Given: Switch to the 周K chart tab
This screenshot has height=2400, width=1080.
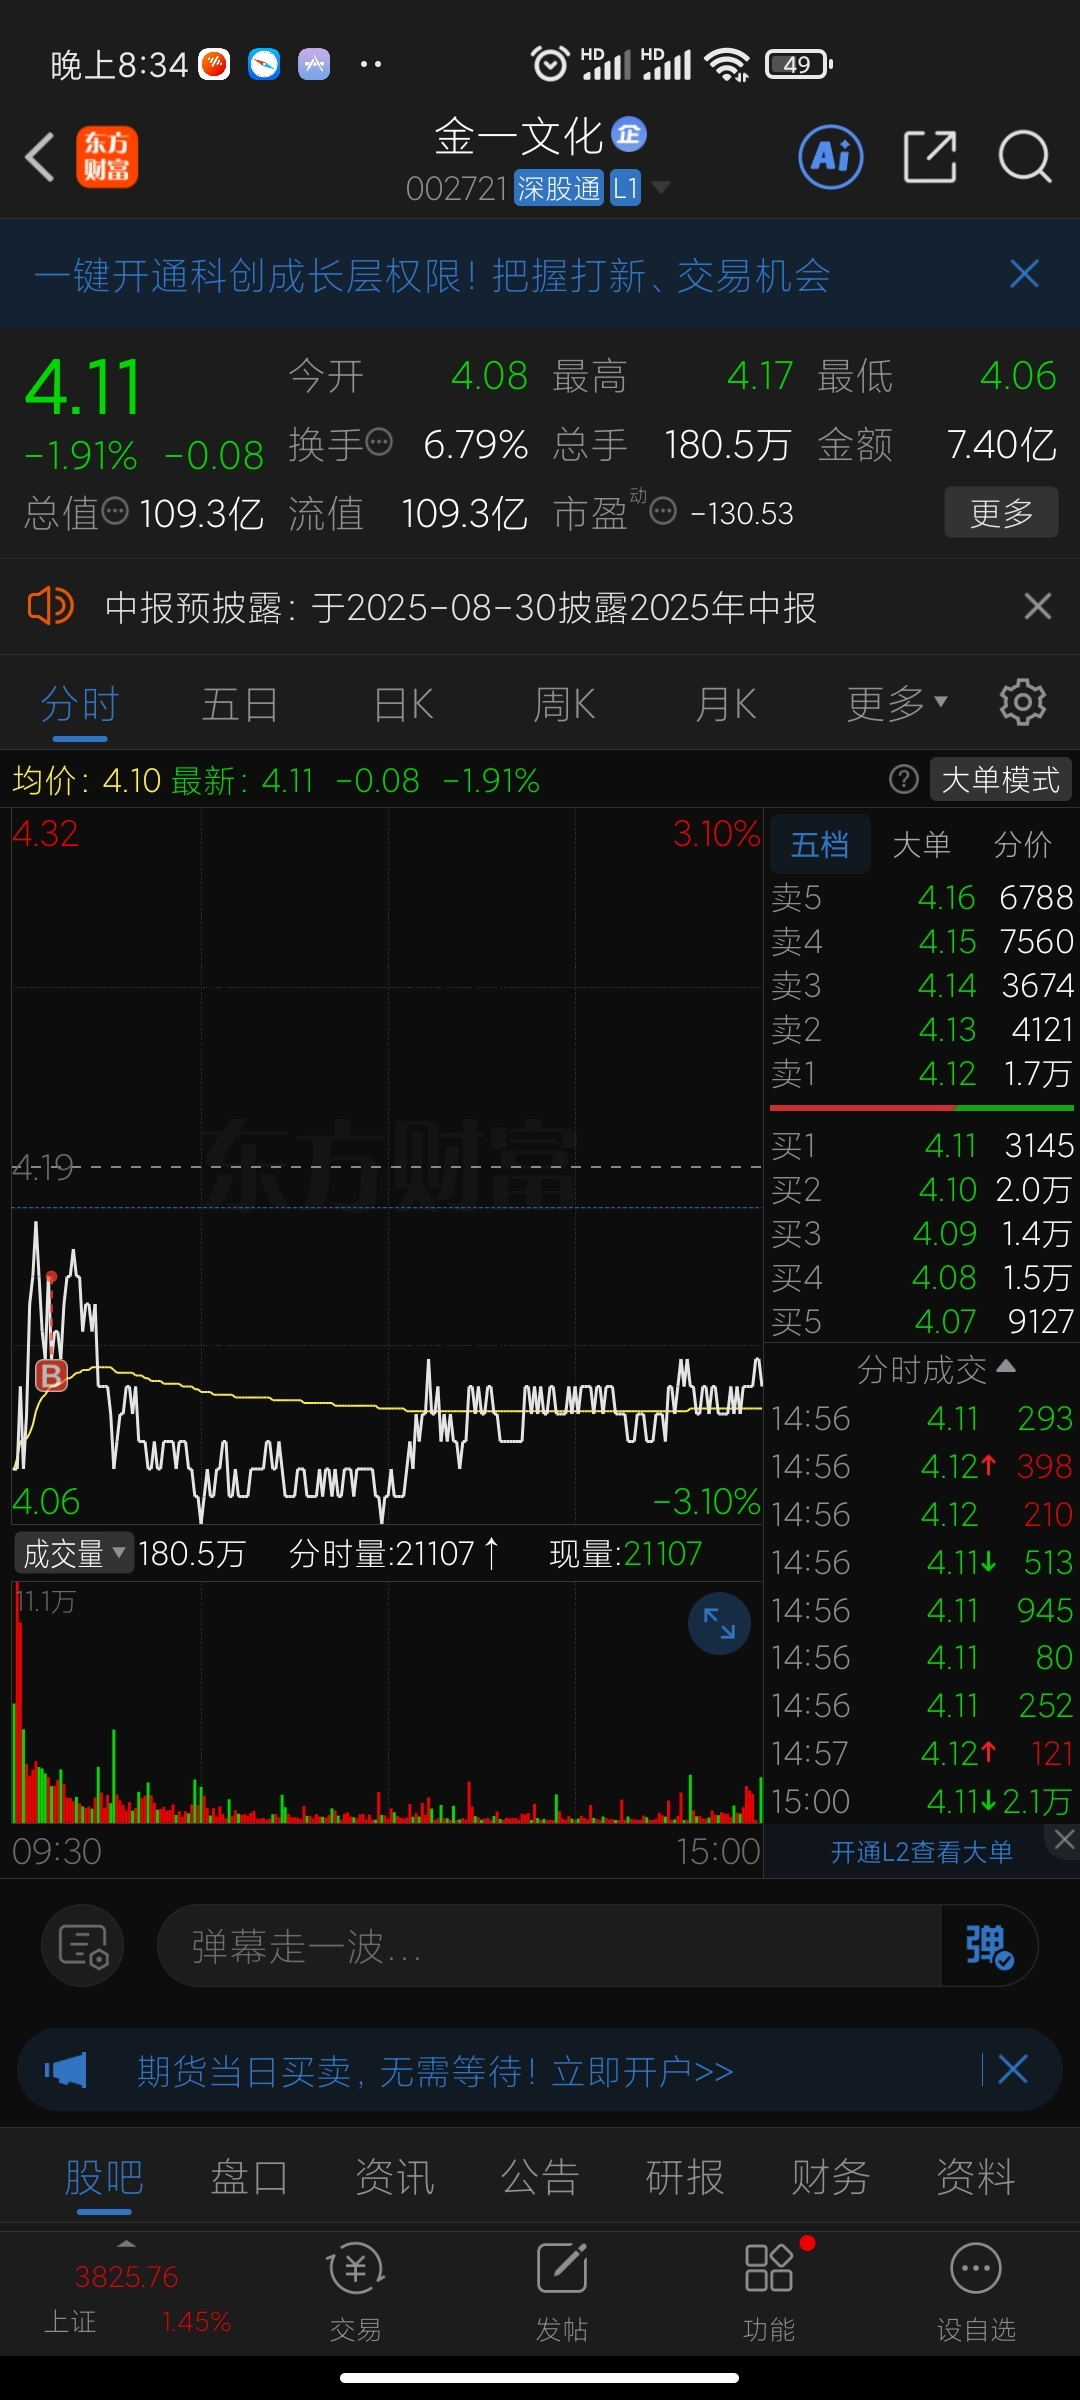Looking at the screenshot, I should 564,705.
